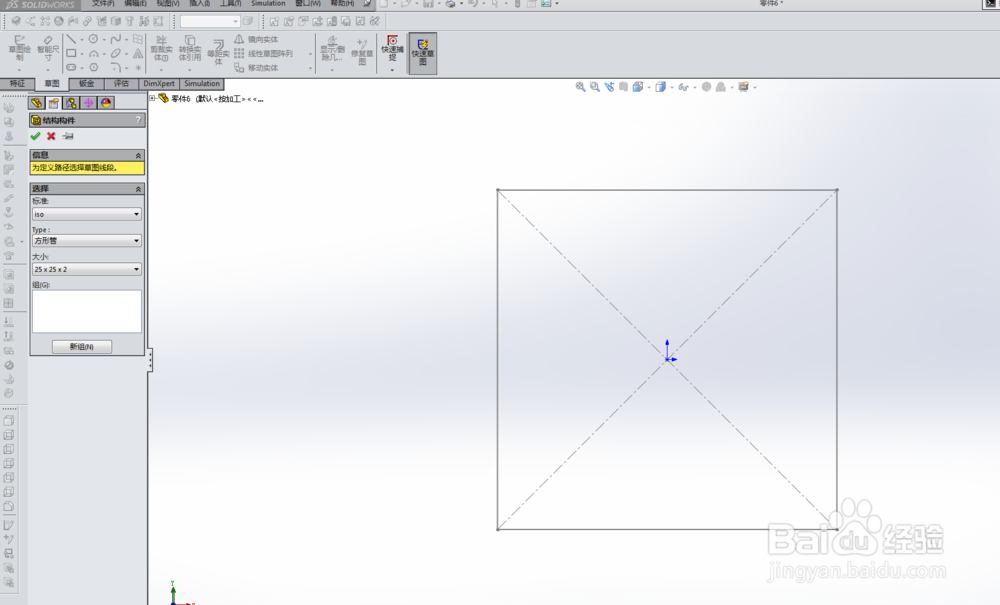Click the zoom-to-fit icon above the viewport
Viewport: 1000px width, 605px height.
coord(581,88)
